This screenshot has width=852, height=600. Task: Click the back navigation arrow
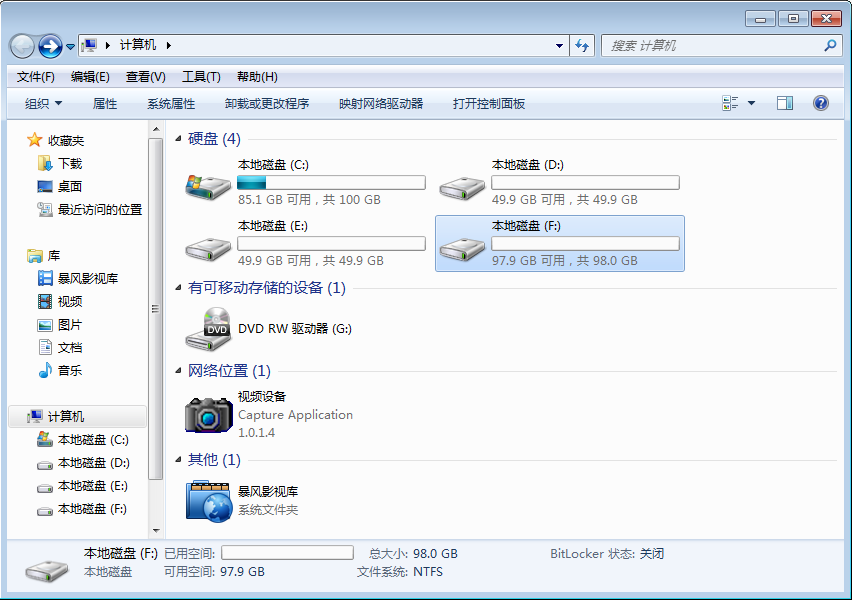(x=22, y=46)
